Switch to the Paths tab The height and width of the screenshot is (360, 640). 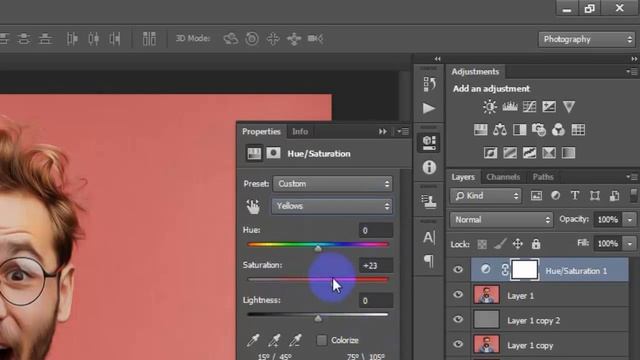click(x=543, y=177)
